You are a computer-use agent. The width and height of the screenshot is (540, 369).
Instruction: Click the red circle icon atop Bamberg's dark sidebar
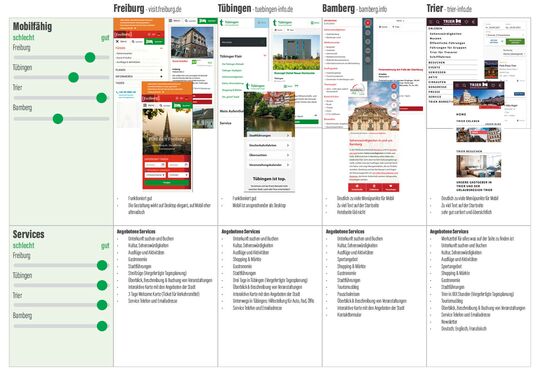click(x=367, y=23)
